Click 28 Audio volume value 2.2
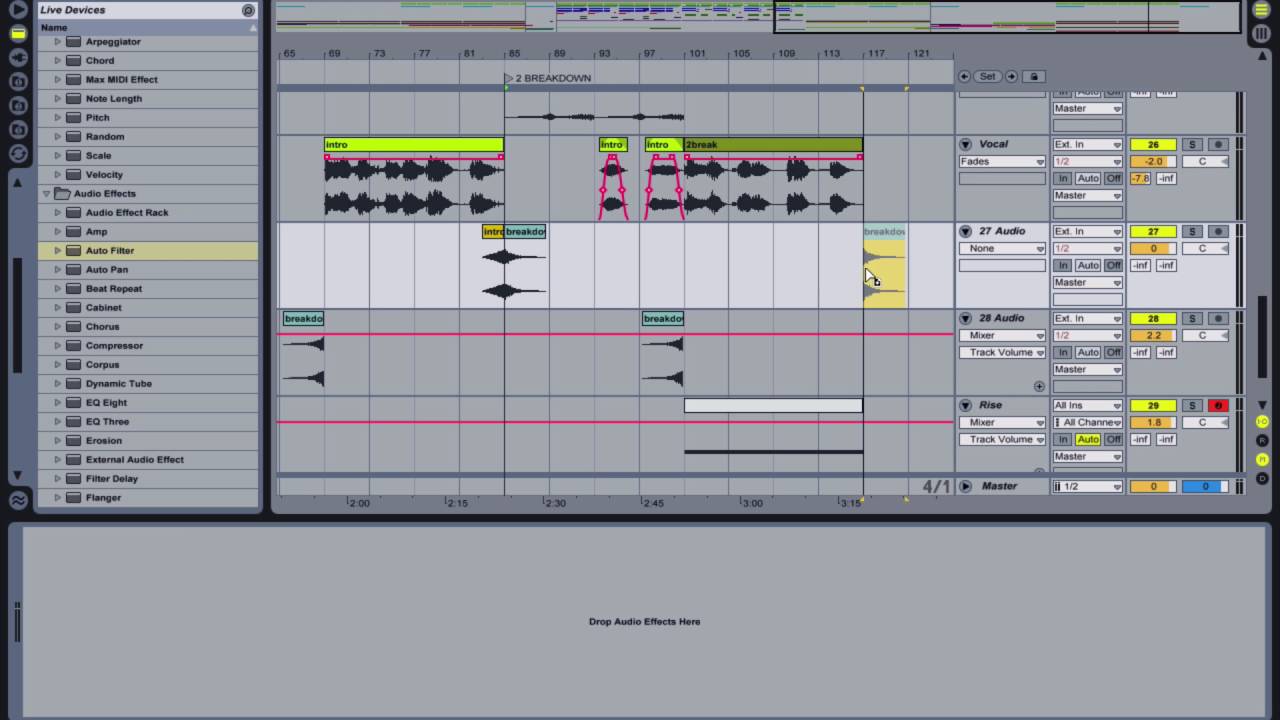The image size is (1280, 720). (1153, 335)
